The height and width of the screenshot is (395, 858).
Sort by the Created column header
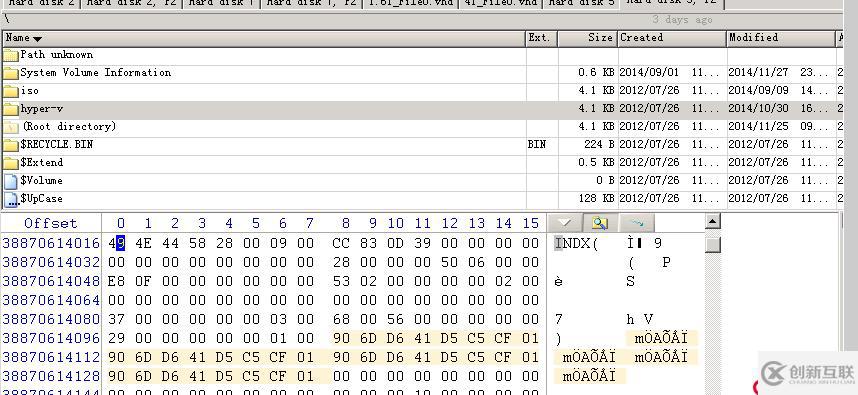coord(672,38)
